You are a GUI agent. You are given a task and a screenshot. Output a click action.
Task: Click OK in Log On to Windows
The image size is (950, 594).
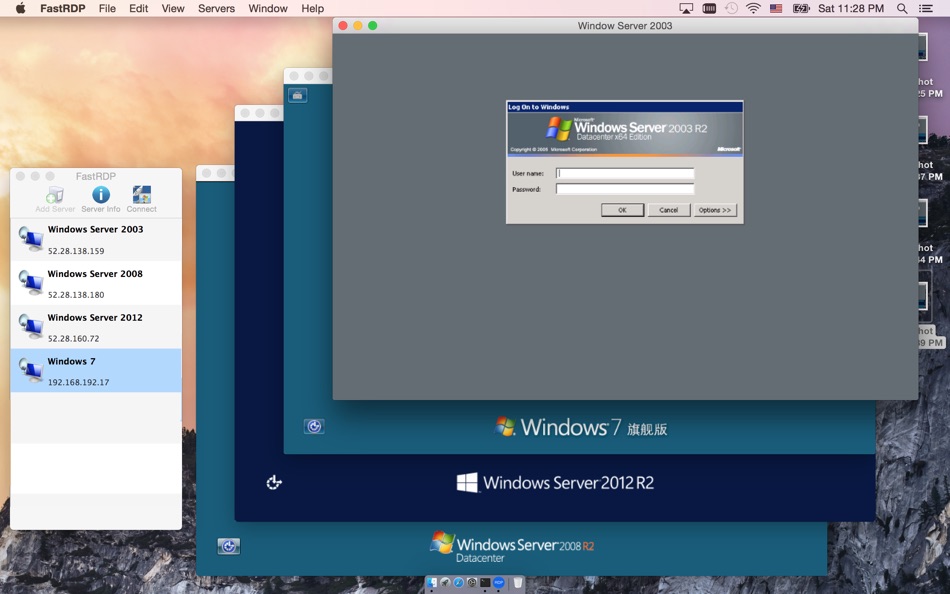click(x=622, y=210)
